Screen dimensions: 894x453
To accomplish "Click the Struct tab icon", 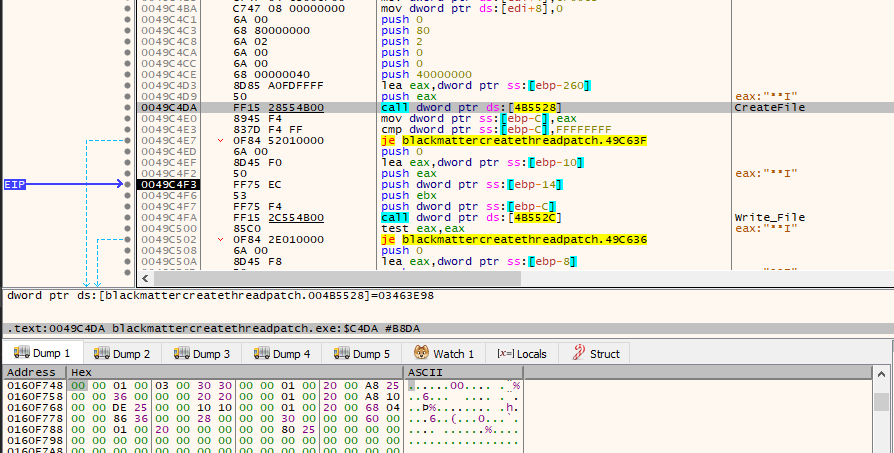I will point(578,354).
